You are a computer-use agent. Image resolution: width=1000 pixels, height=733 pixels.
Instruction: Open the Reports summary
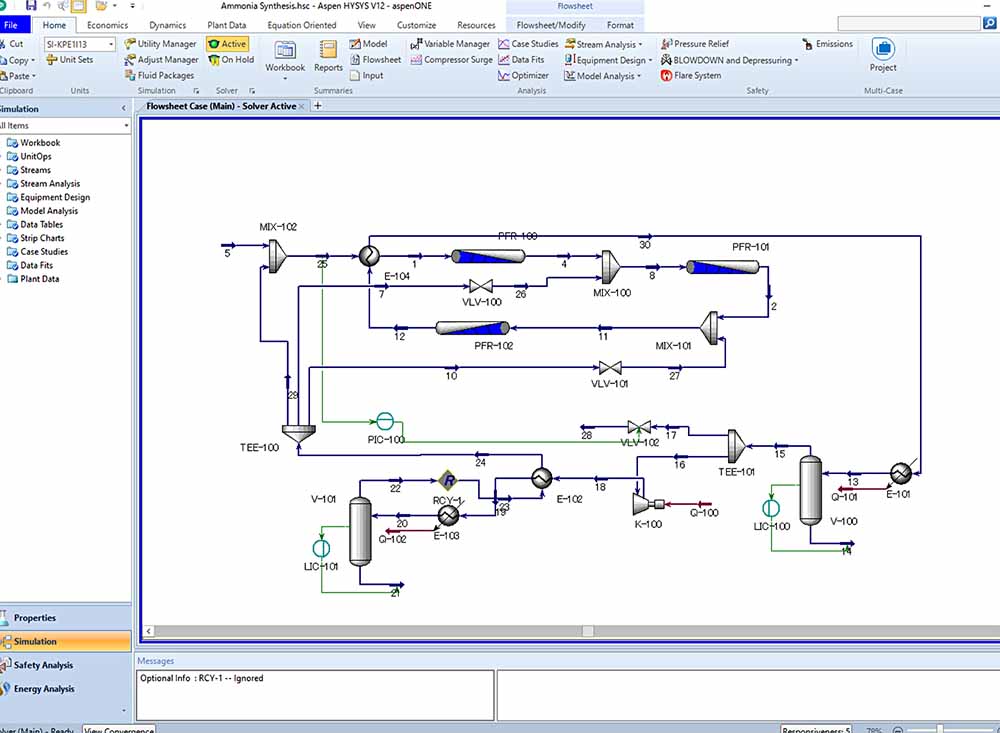click(x=328, y=56)
